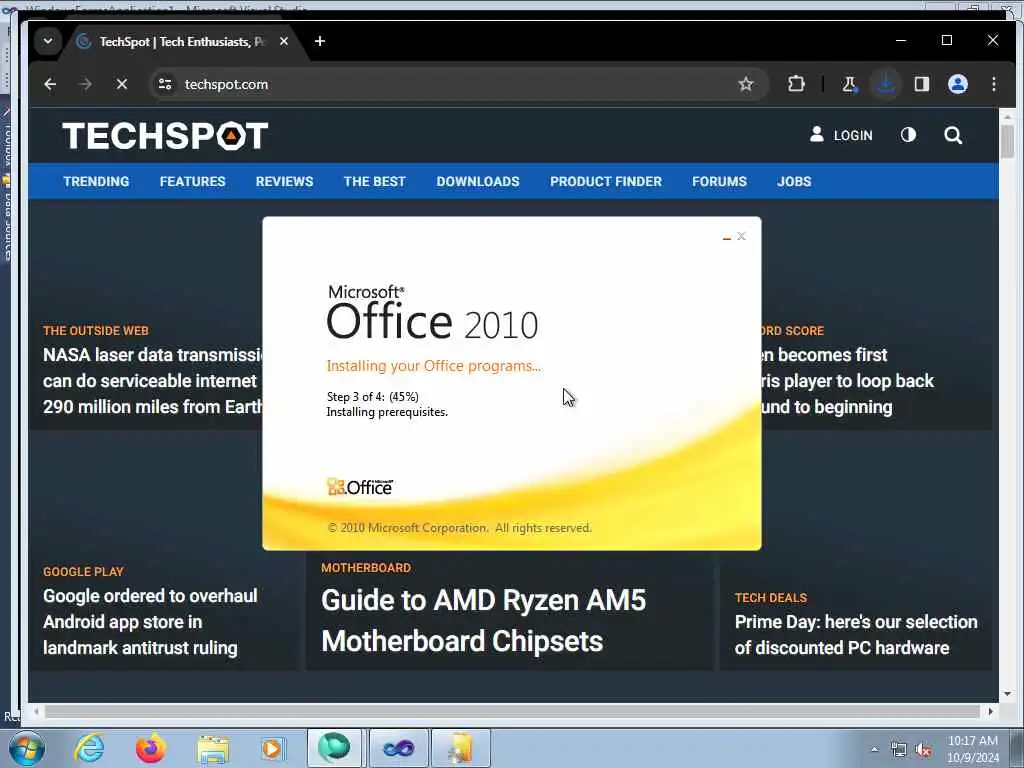Open the JOBS menu
1024x768 pixels.
pyautogui.click(x=794, y=182)
